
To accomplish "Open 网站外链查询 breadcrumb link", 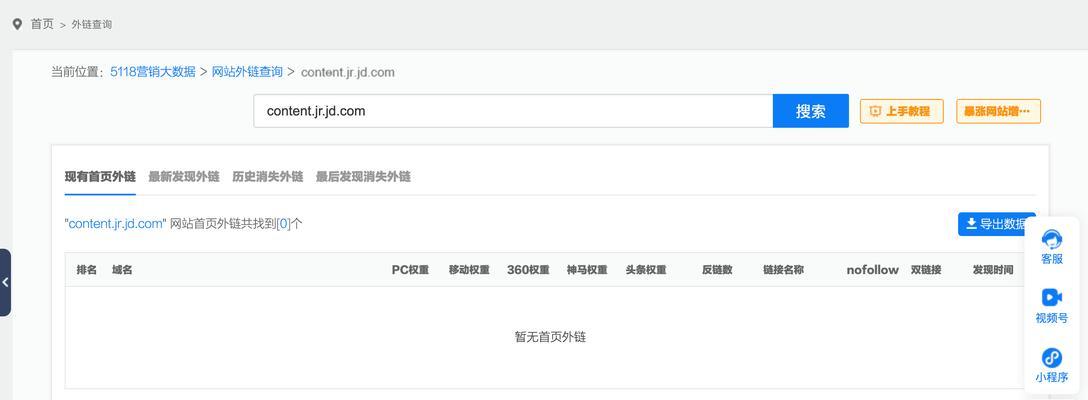I will 247,72.
